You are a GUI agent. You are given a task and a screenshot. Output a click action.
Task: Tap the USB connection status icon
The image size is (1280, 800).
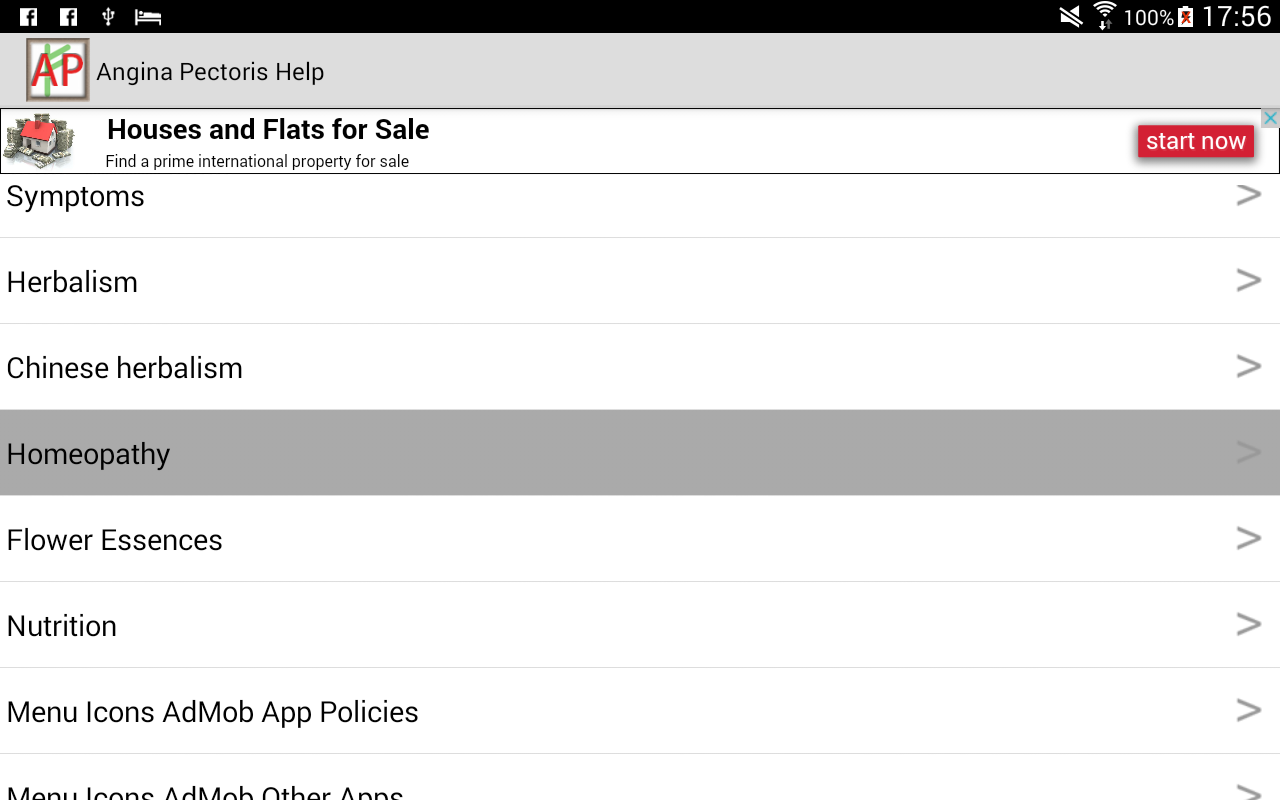(108, 17)
